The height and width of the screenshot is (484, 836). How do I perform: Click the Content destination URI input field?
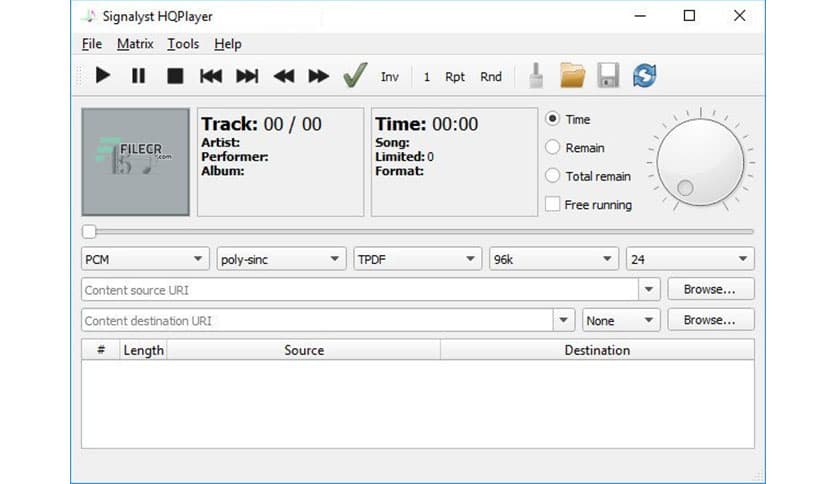317,320
